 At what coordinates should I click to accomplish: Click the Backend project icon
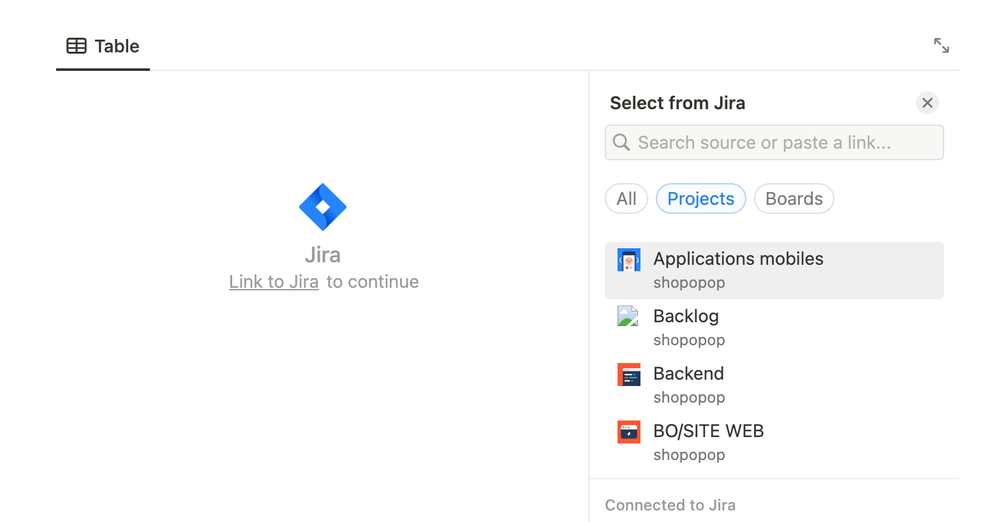629,375
